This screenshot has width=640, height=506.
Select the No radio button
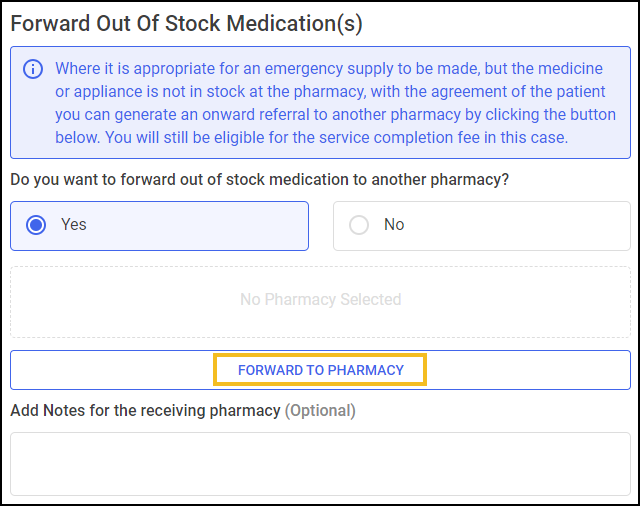pyautogui.click(x=359, y=225)
